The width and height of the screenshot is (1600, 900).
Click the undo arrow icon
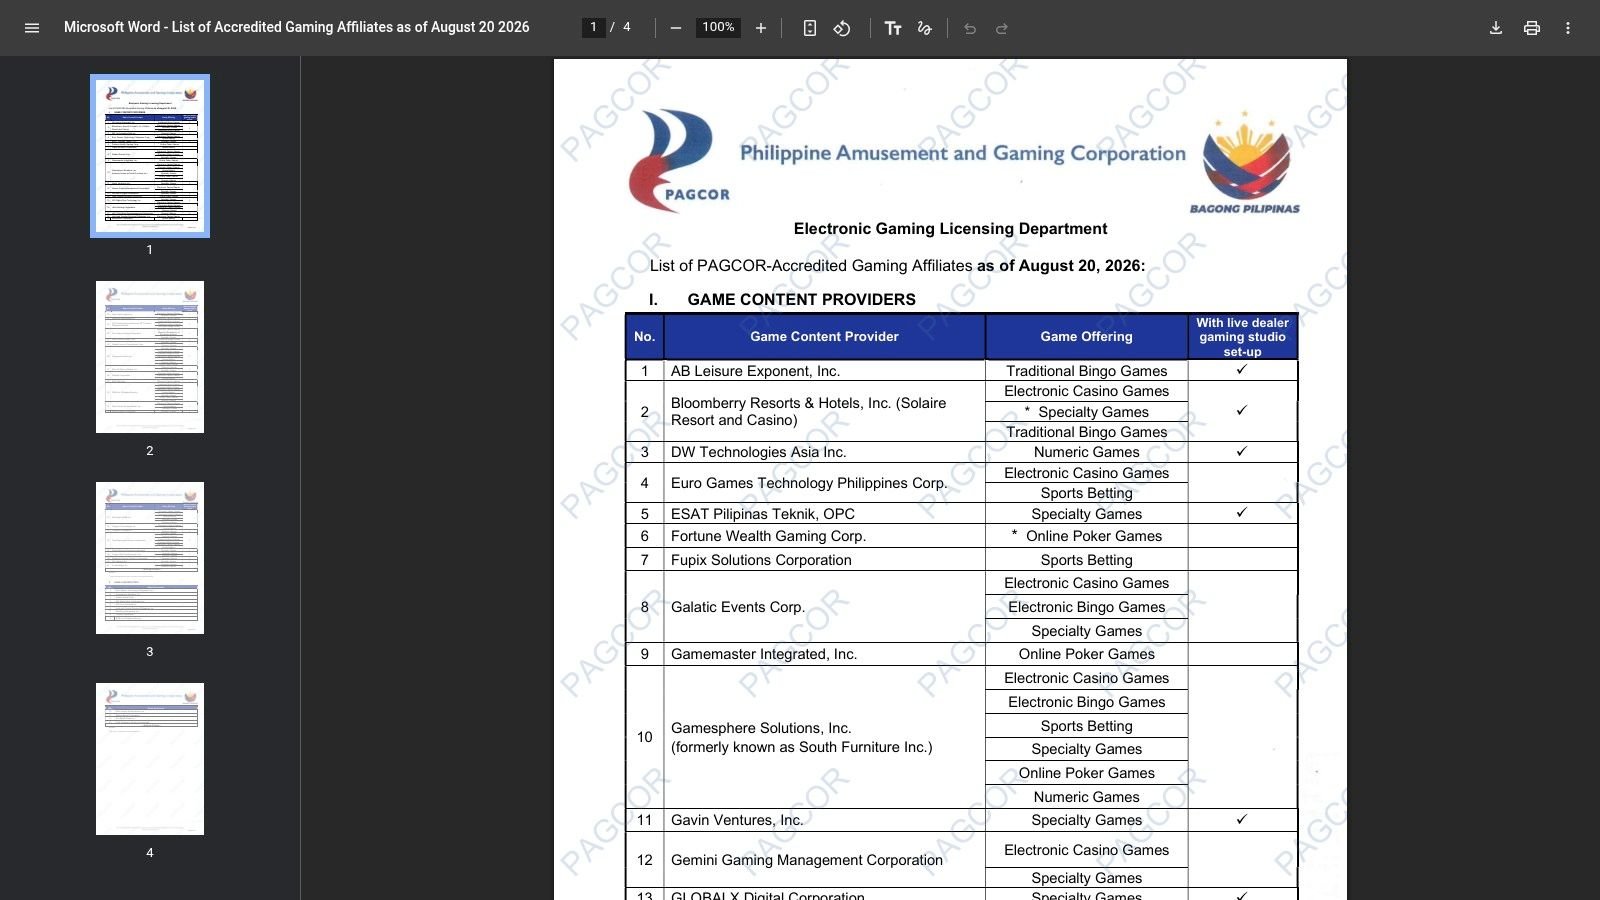[970, 28]
